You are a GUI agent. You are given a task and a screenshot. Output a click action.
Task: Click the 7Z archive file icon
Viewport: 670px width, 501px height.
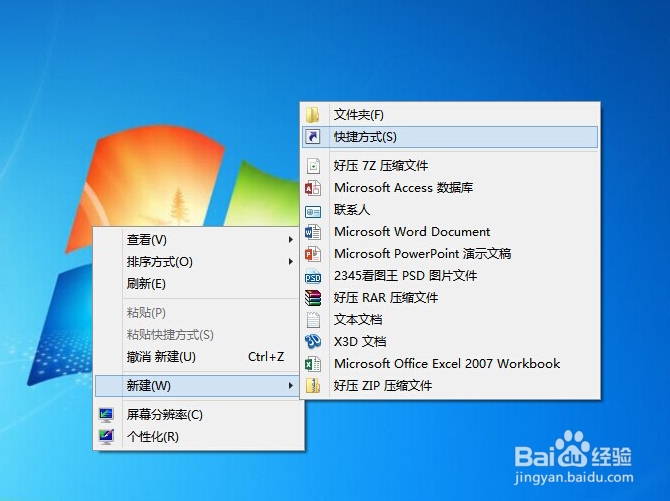coord(313,165)
